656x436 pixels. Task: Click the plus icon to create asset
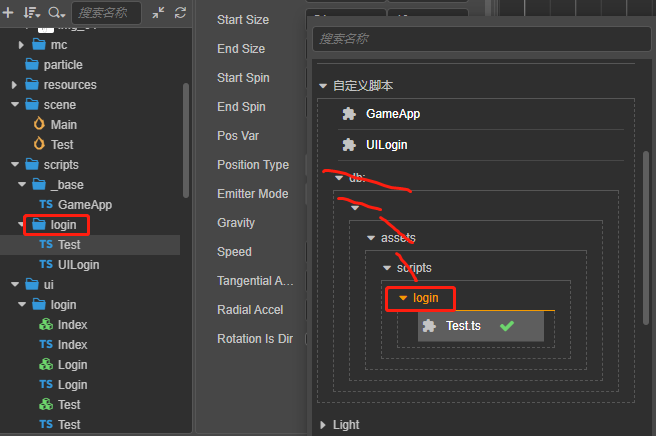8,13
